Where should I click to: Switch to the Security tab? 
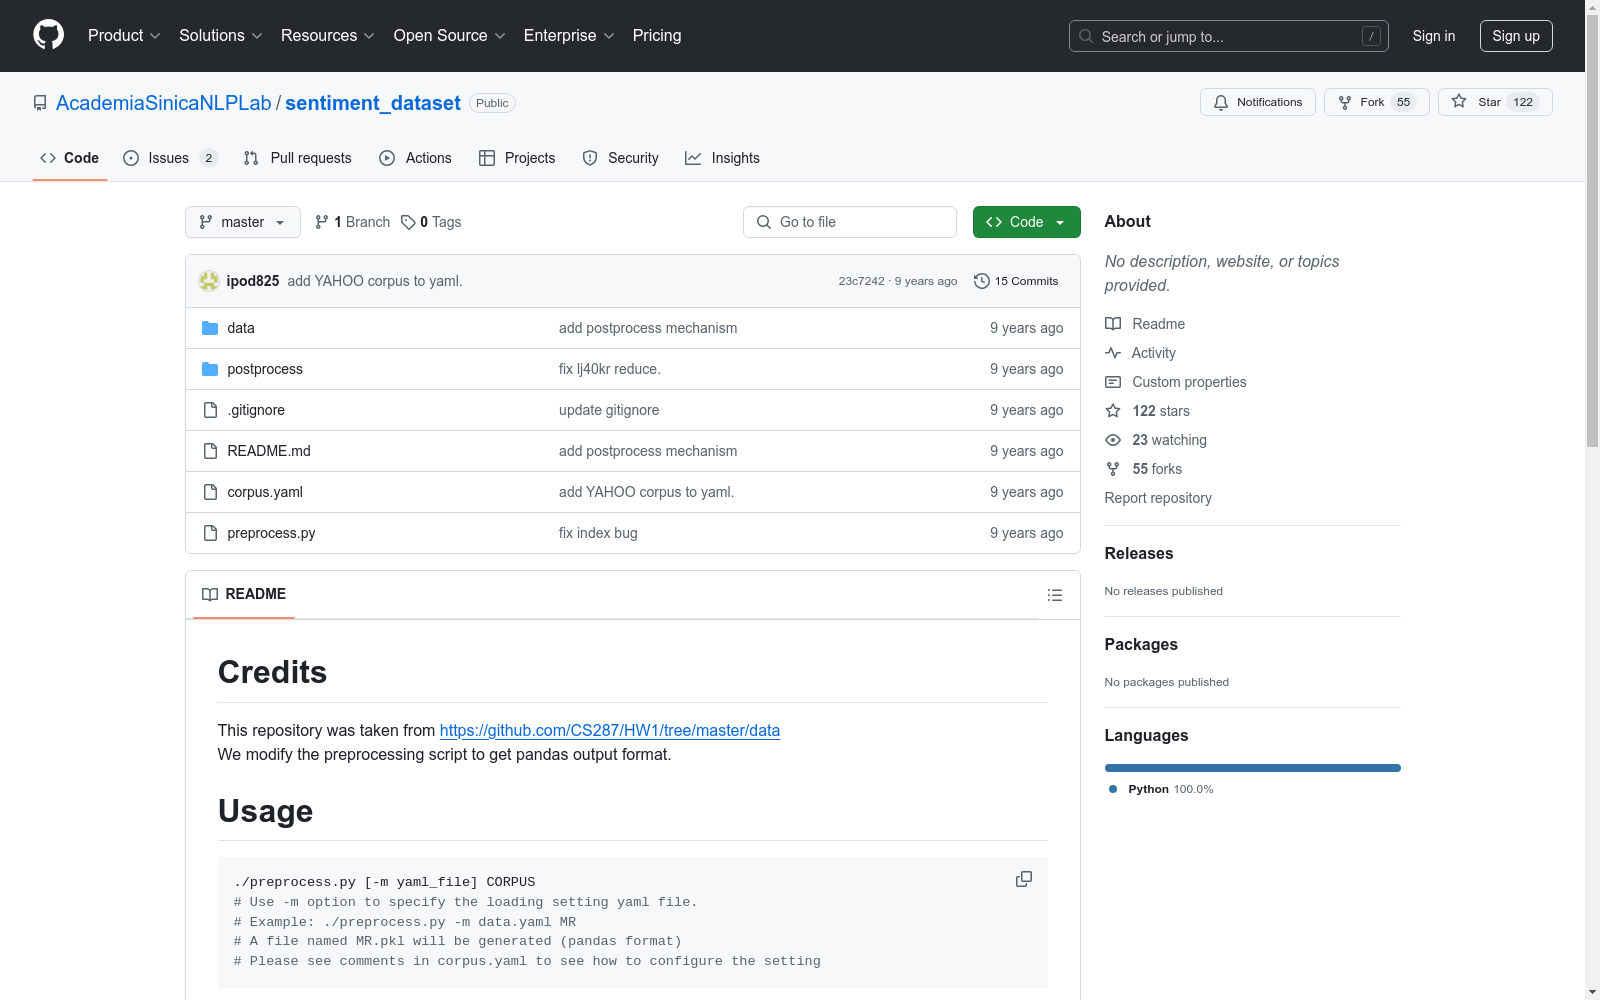click(620, 158)
